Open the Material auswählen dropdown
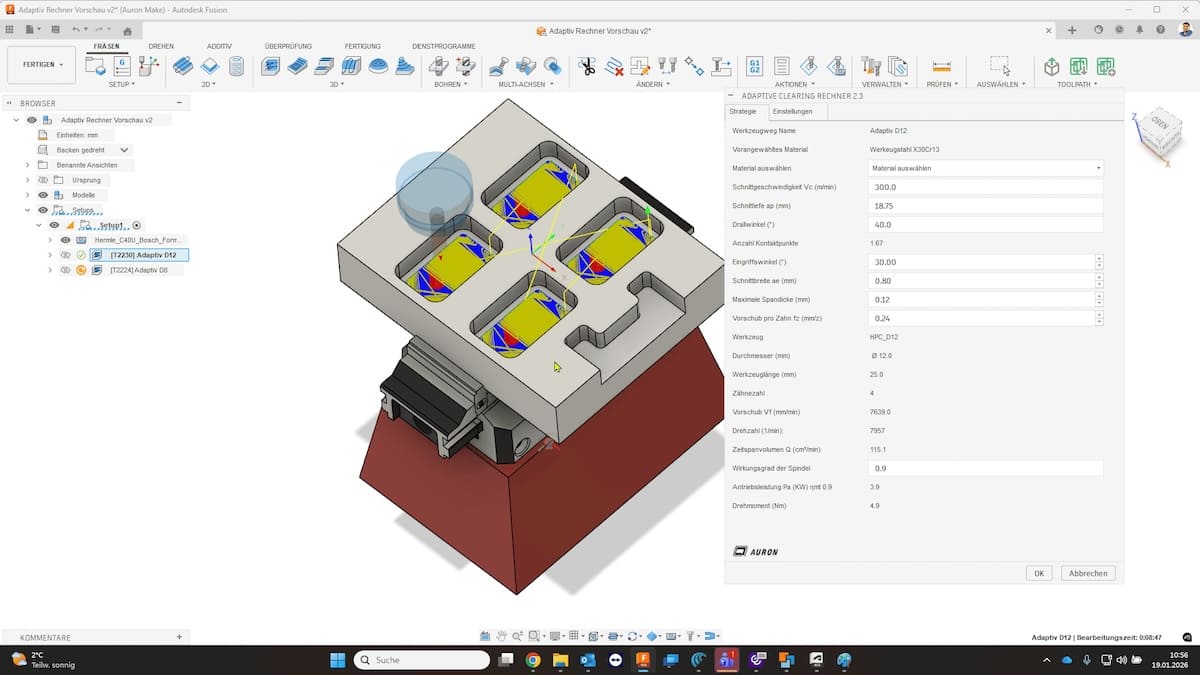Image resolution: width=1200 pixels, height=675 pixels. 985,167
